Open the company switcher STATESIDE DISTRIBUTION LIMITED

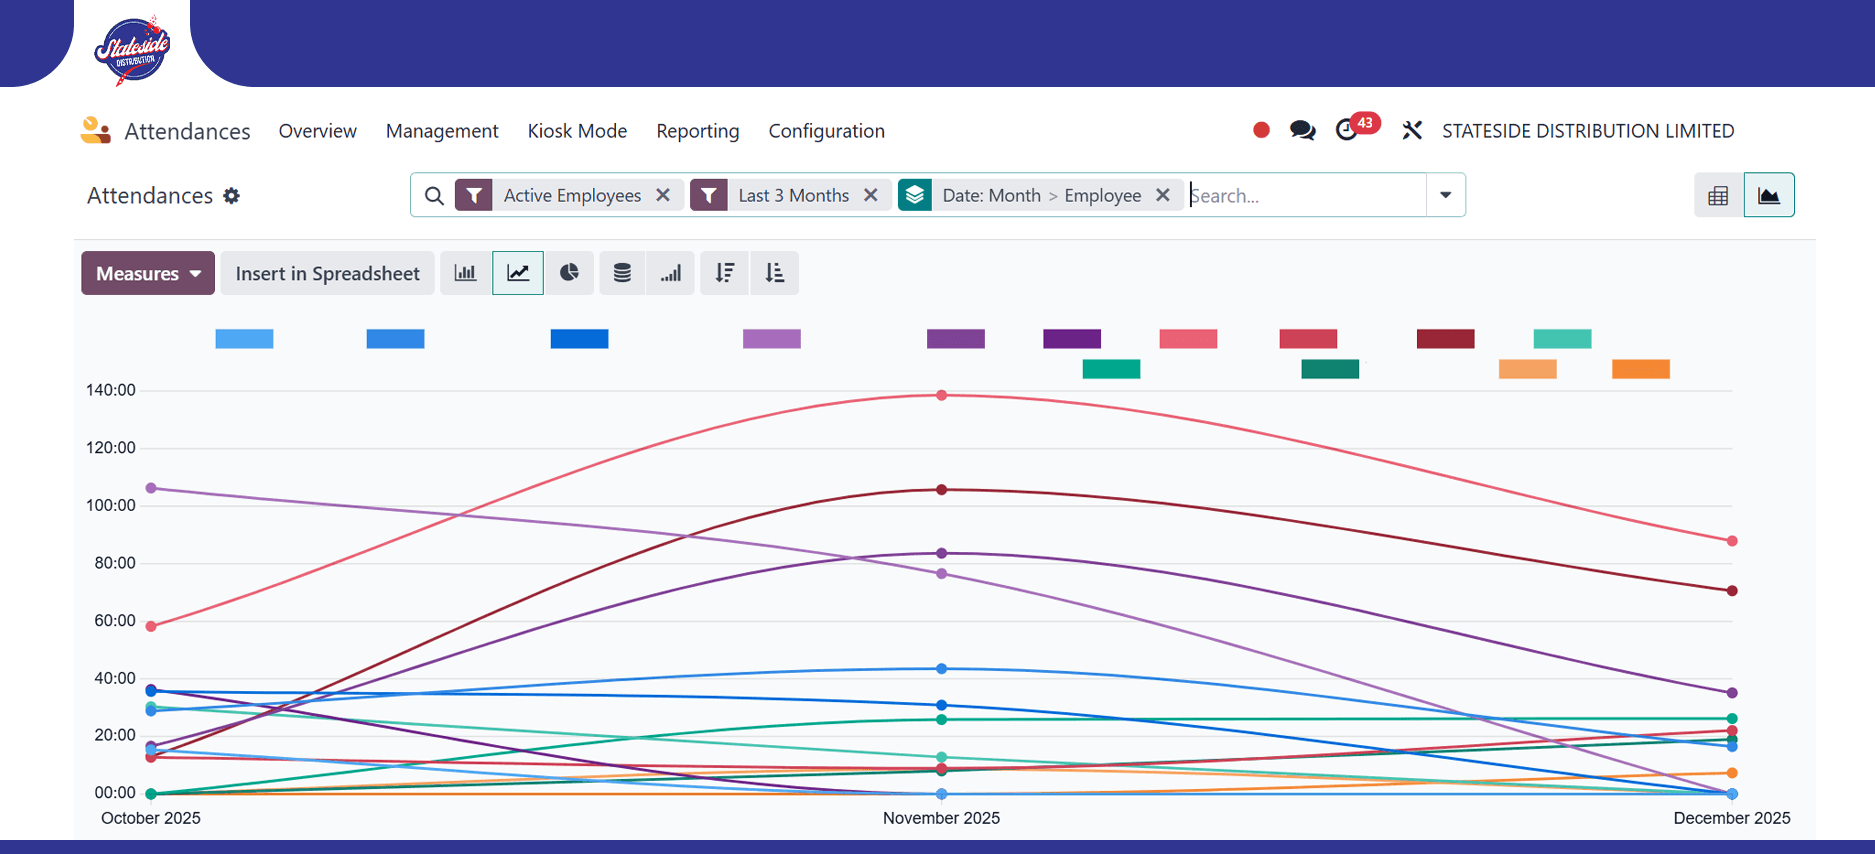(1588, 131)
